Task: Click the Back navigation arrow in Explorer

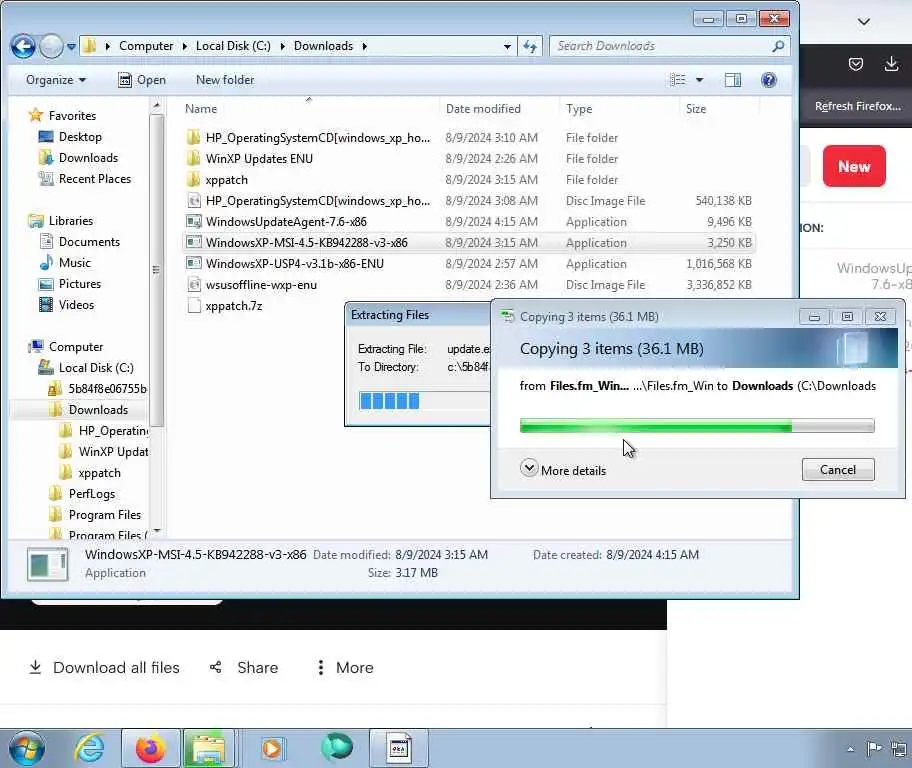Action: pos(23,47)
